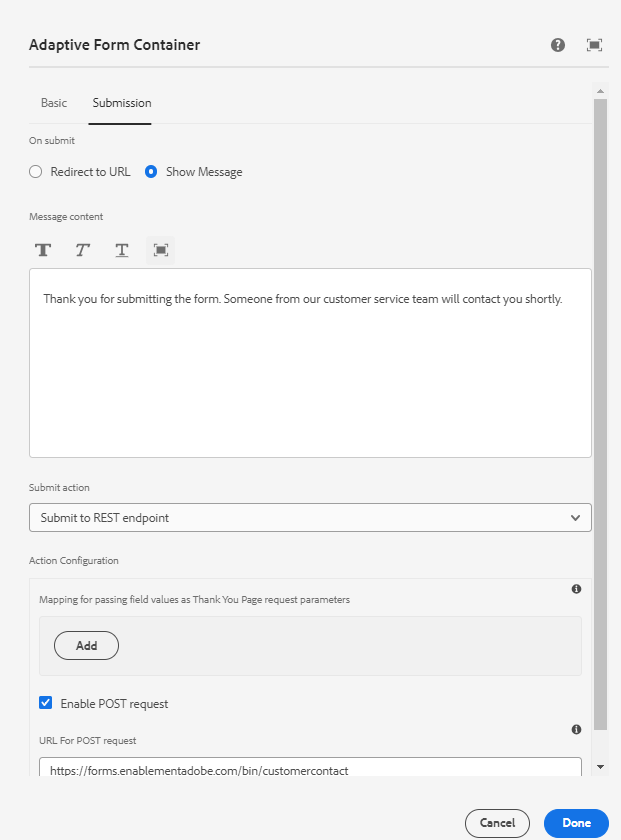Select the Redirect to URL option
The height and width of the screenshot is (840, 621).
pyautogui.click(x=35, y=171)
